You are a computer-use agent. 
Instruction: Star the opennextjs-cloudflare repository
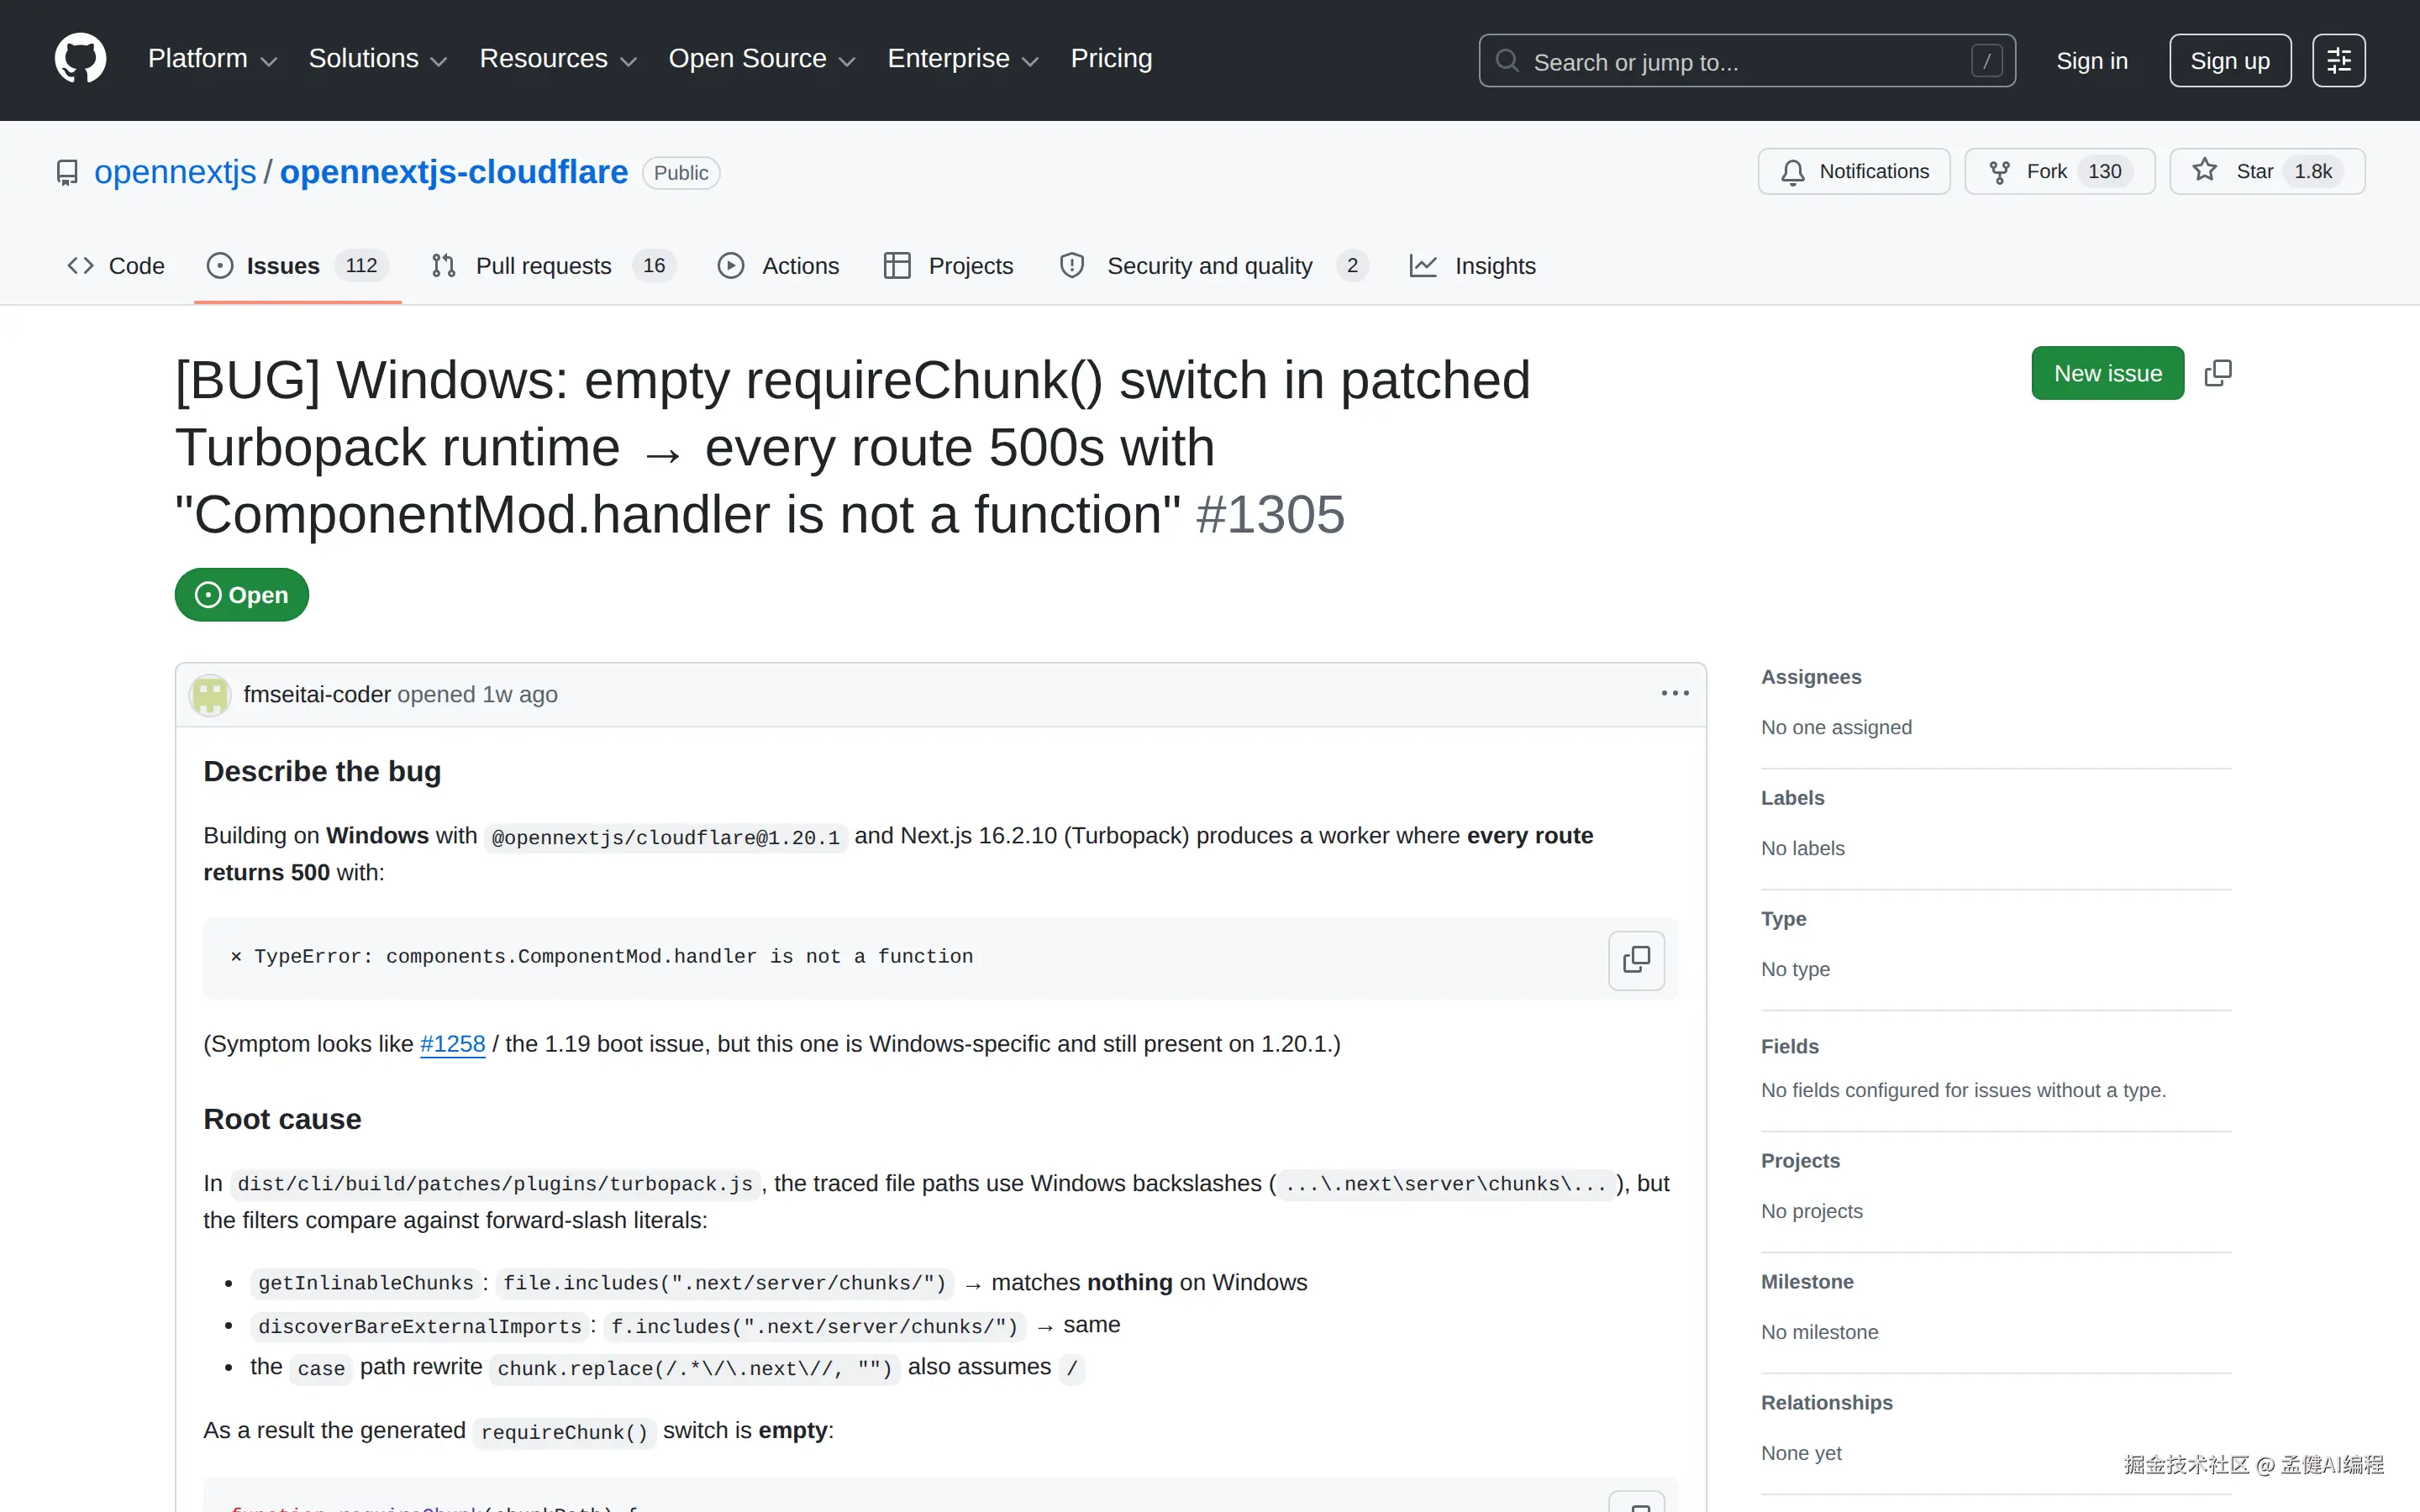[x=2266, y=171]
